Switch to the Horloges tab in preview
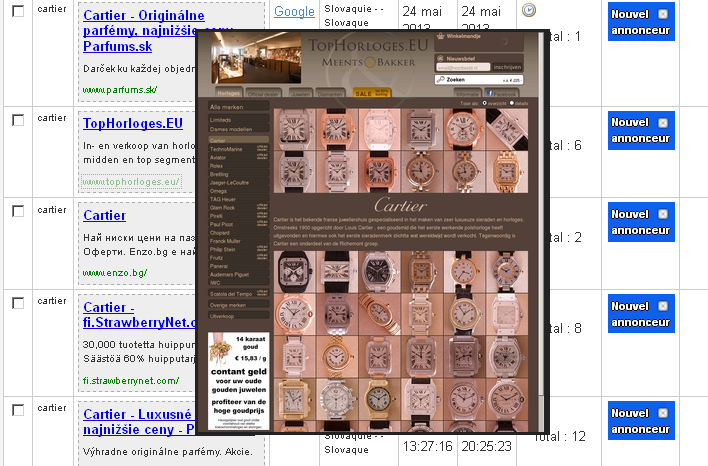708x466 pixels. click(229, 93)
